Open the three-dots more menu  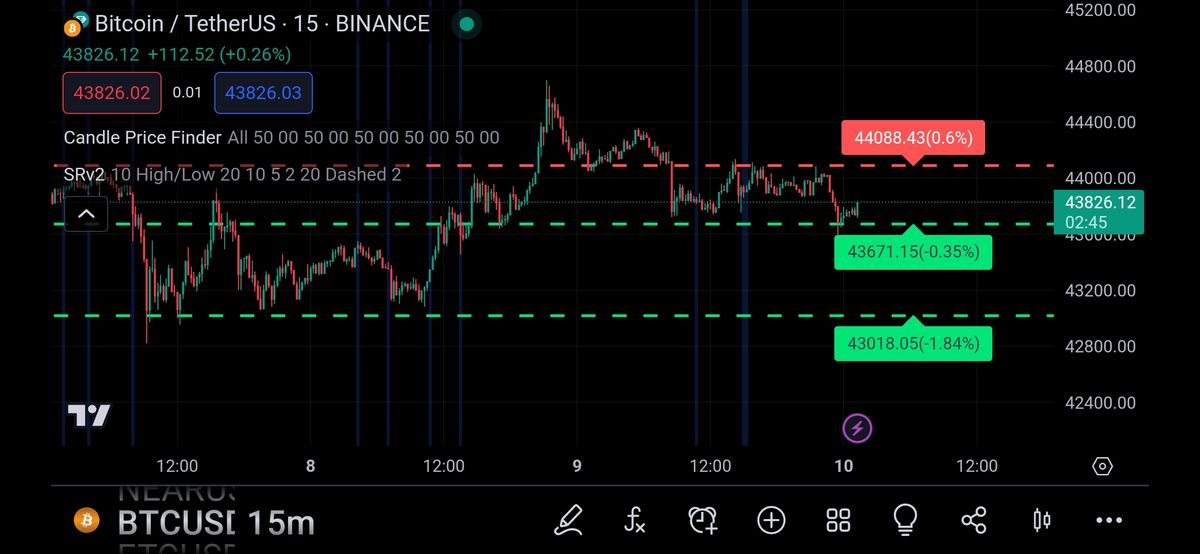tap(1109, 519)
